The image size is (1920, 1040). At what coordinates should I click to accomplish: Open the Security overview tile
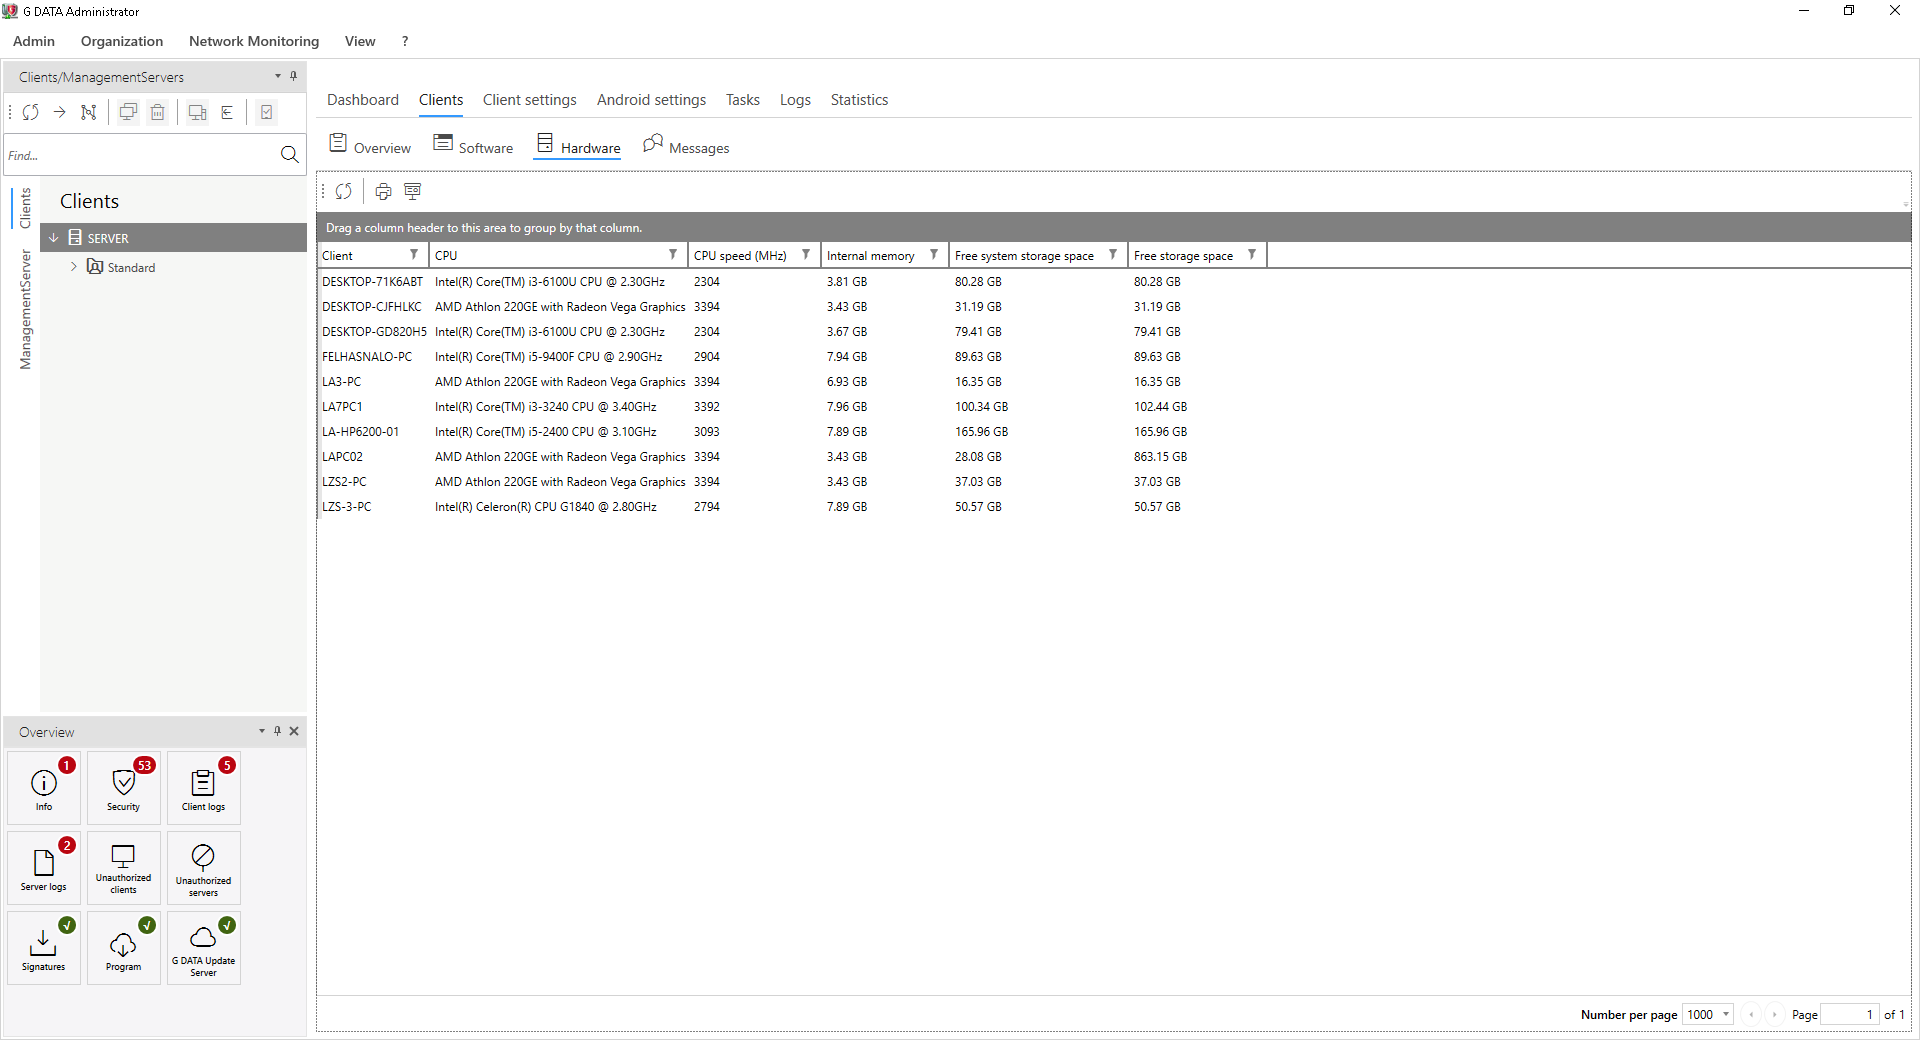click(124, 788)
